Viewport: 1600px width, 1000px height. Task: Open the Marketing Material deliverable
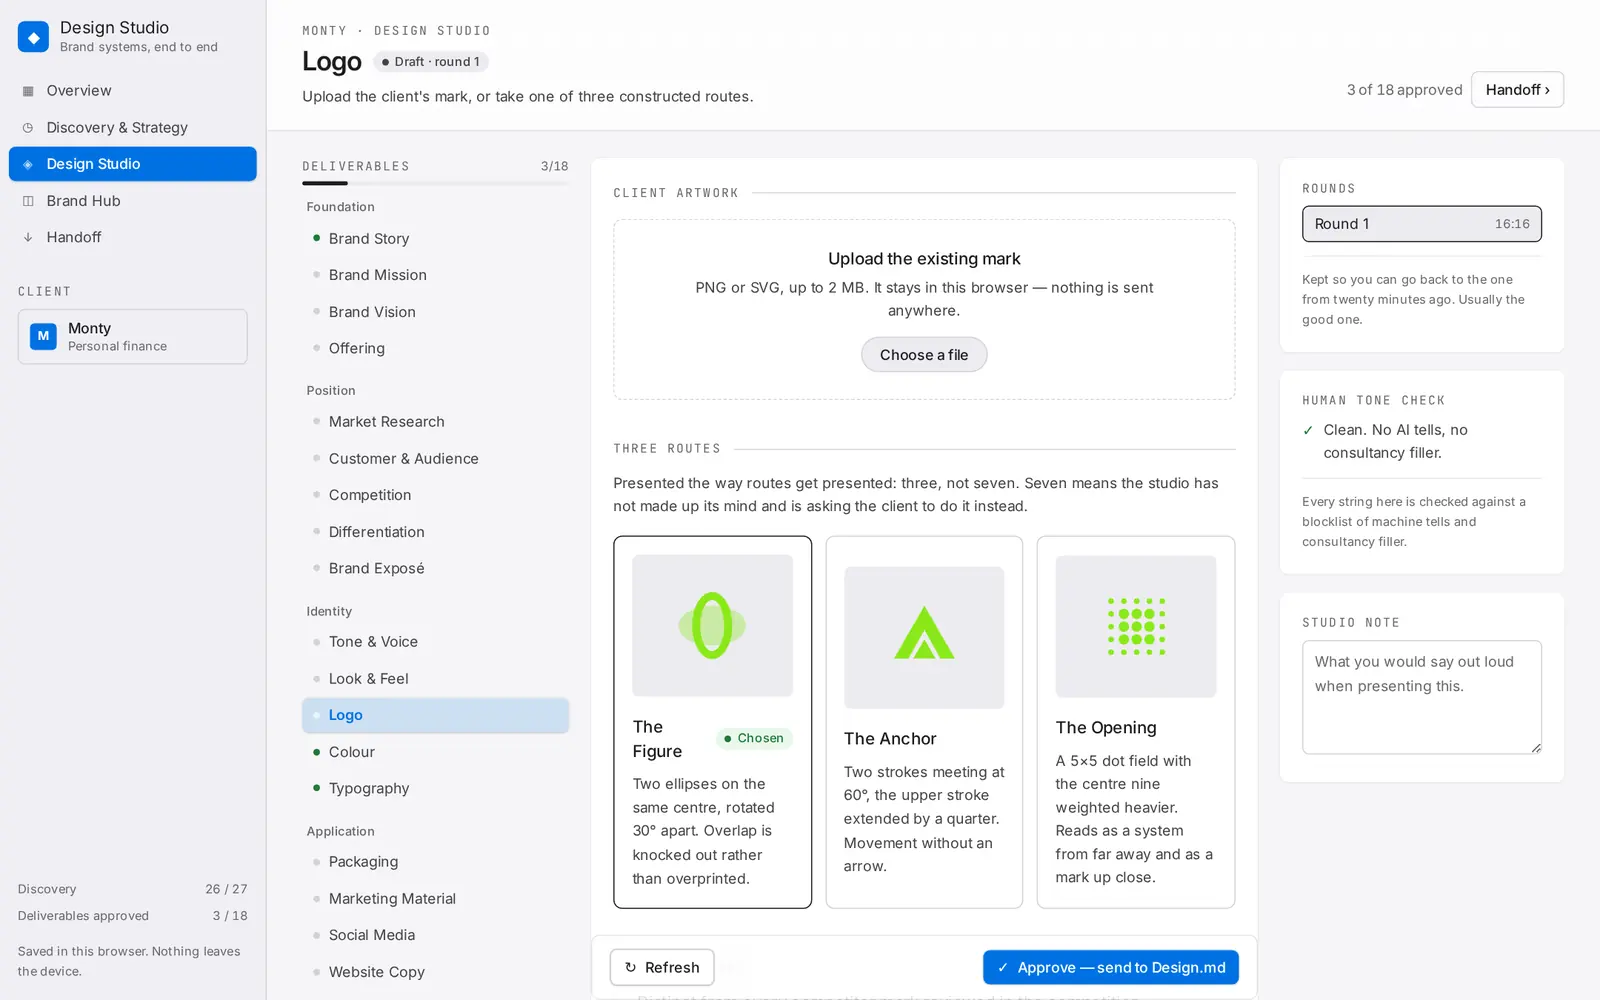coord(436,899)
